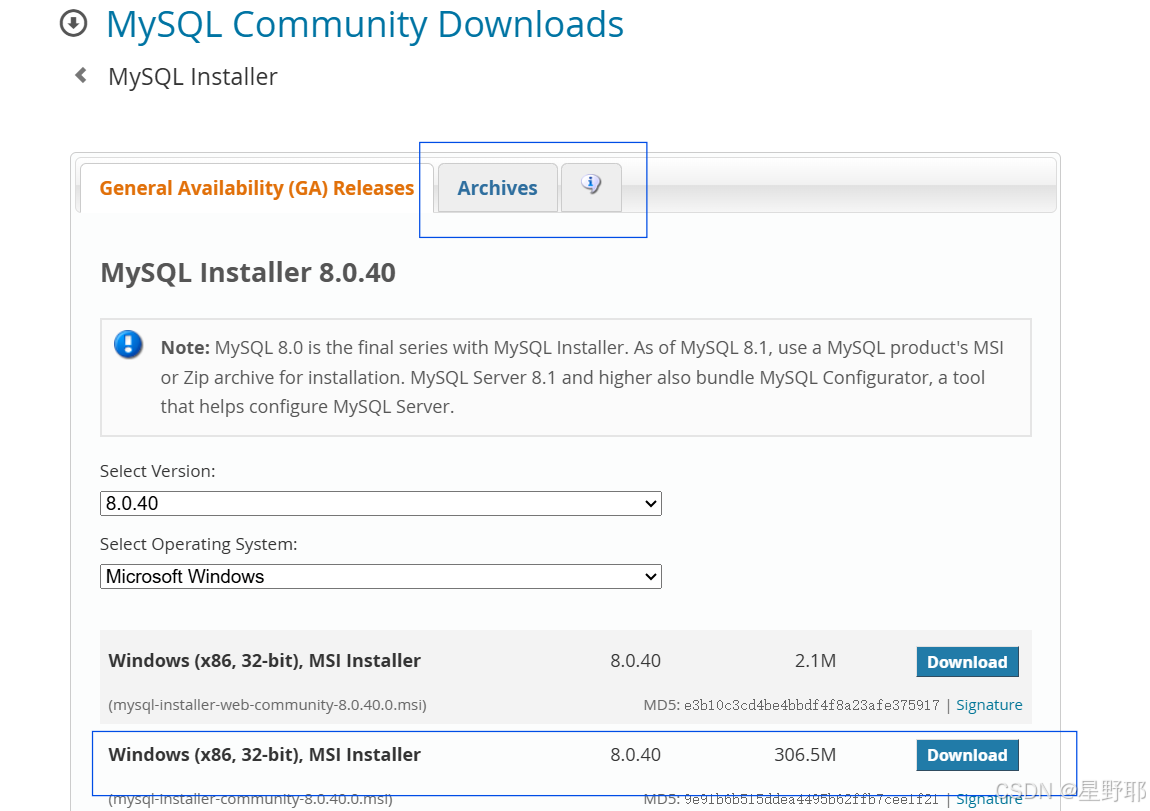Expand the Select Version dropdown showing 8.0.40

[381, 504]
